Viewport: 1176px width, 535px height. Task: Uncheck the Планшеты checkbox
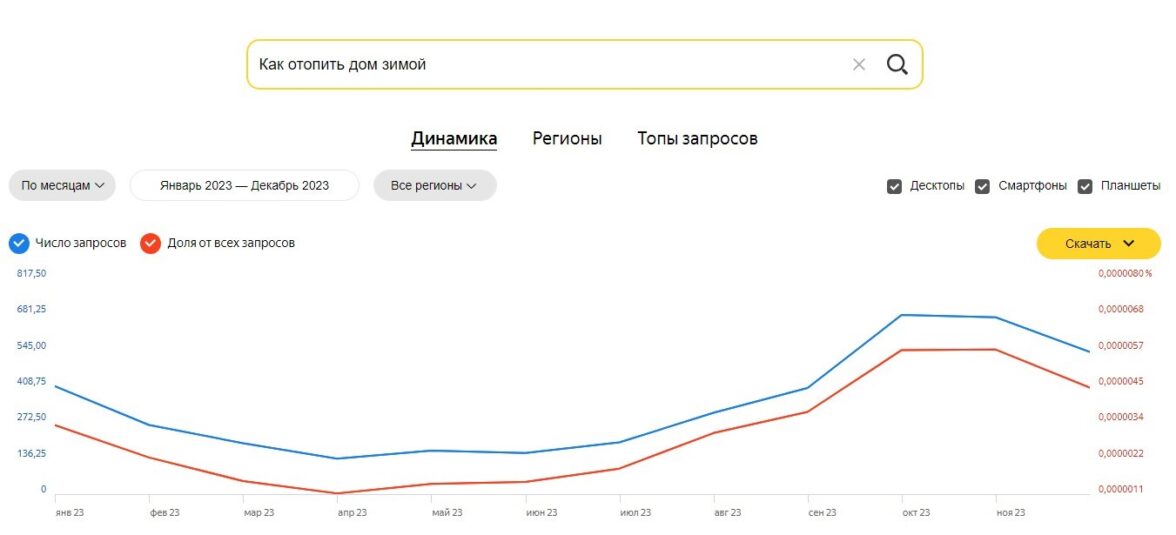coord(1085,186)
